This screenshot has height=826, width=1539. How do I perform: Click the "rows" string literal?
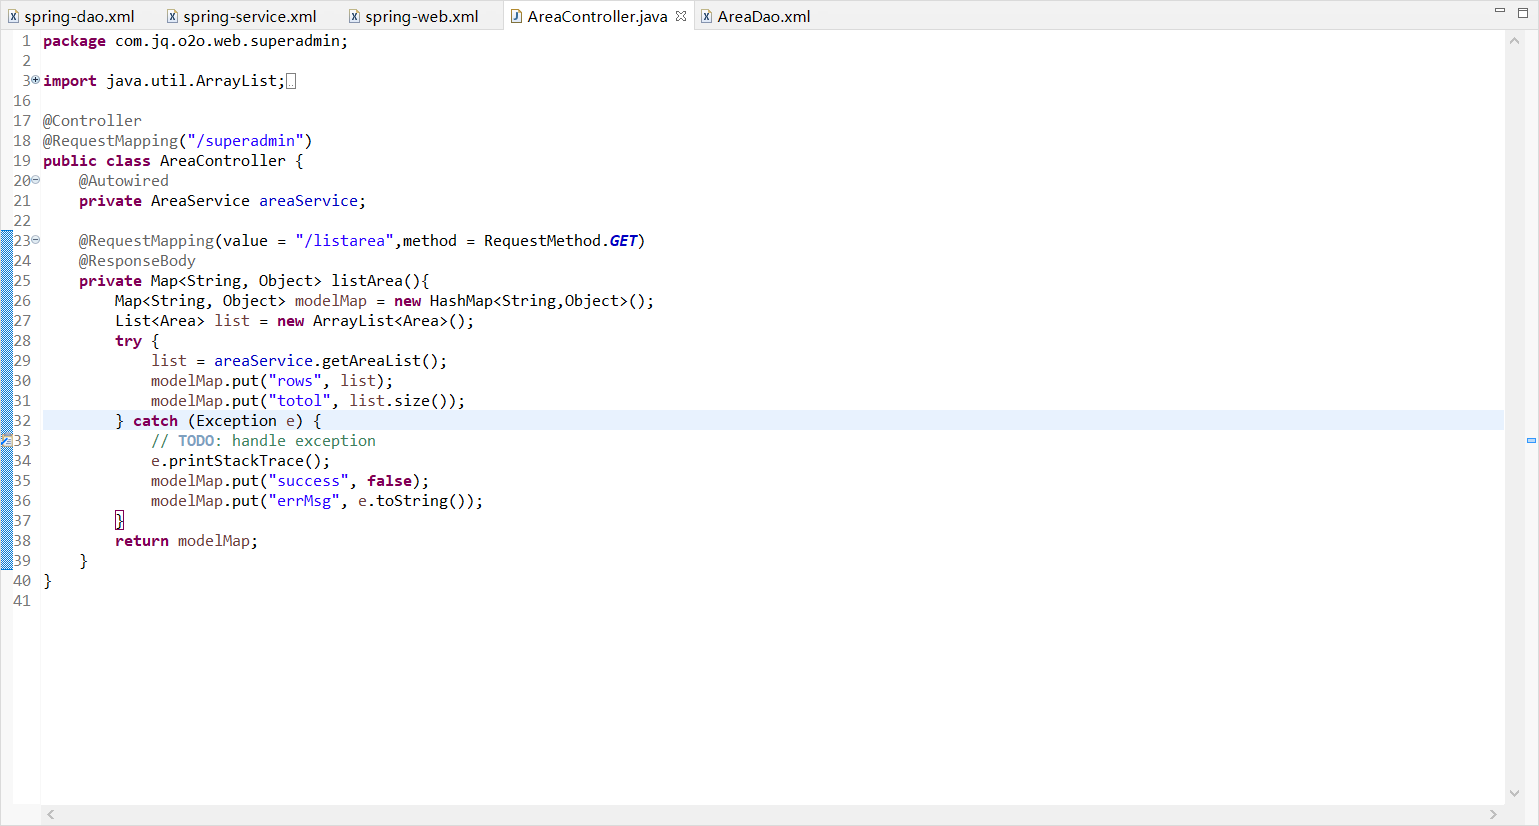click(295, 381)
